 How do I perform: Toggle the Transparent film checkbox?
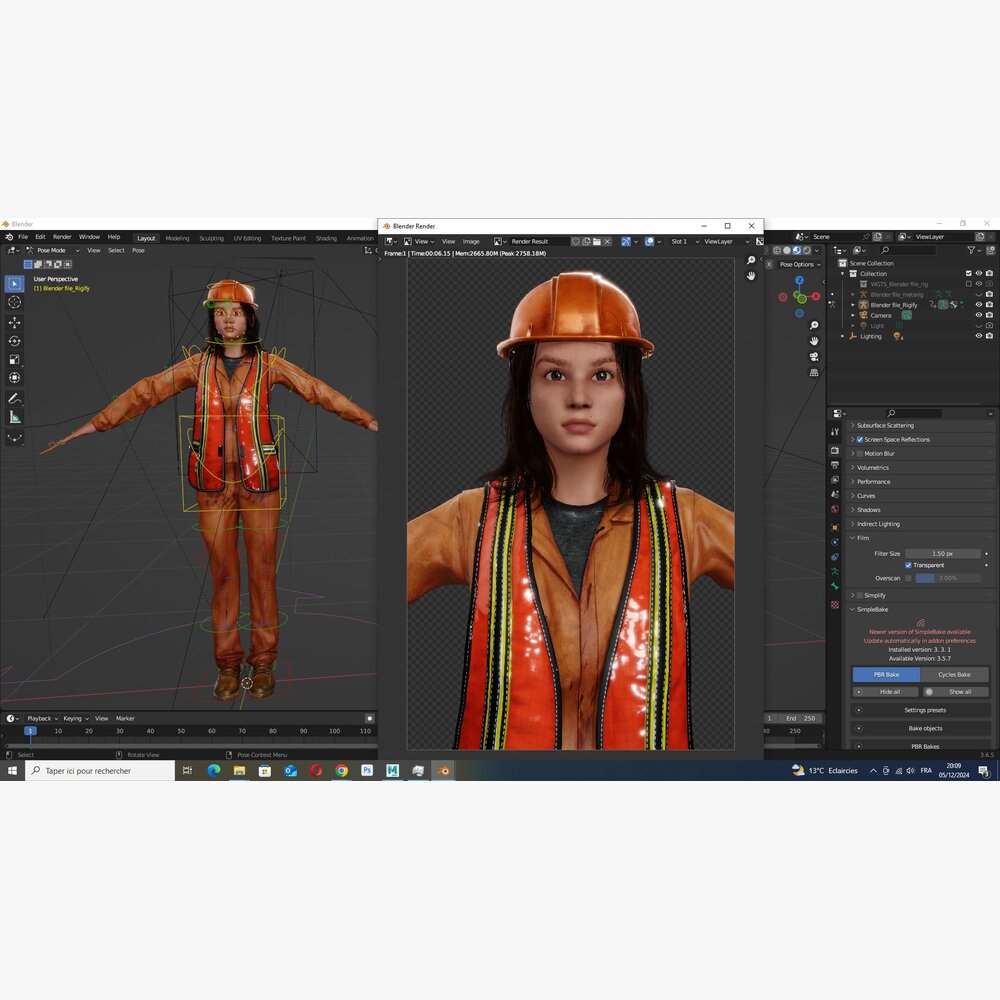908,565
